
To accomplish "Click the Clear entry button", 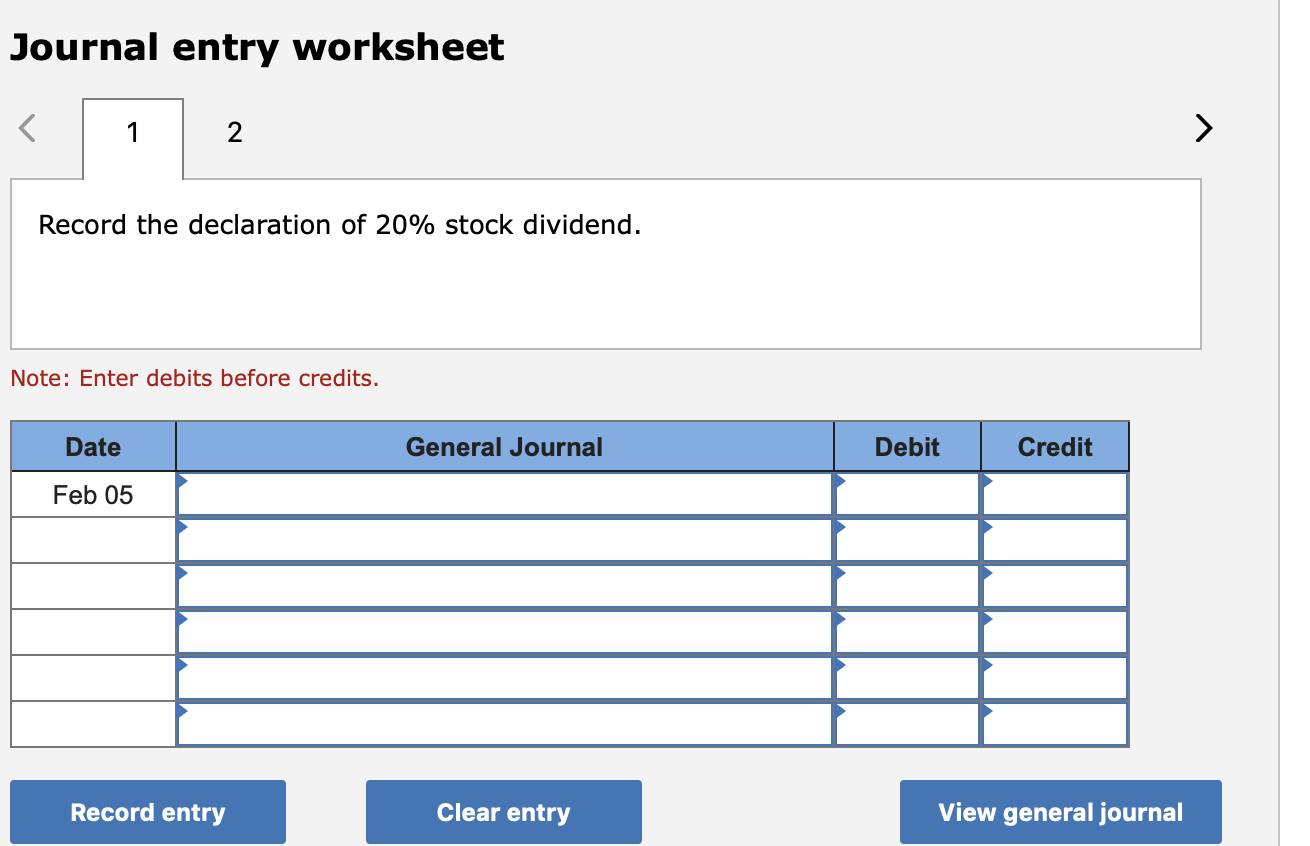I will tap(504, 812).
